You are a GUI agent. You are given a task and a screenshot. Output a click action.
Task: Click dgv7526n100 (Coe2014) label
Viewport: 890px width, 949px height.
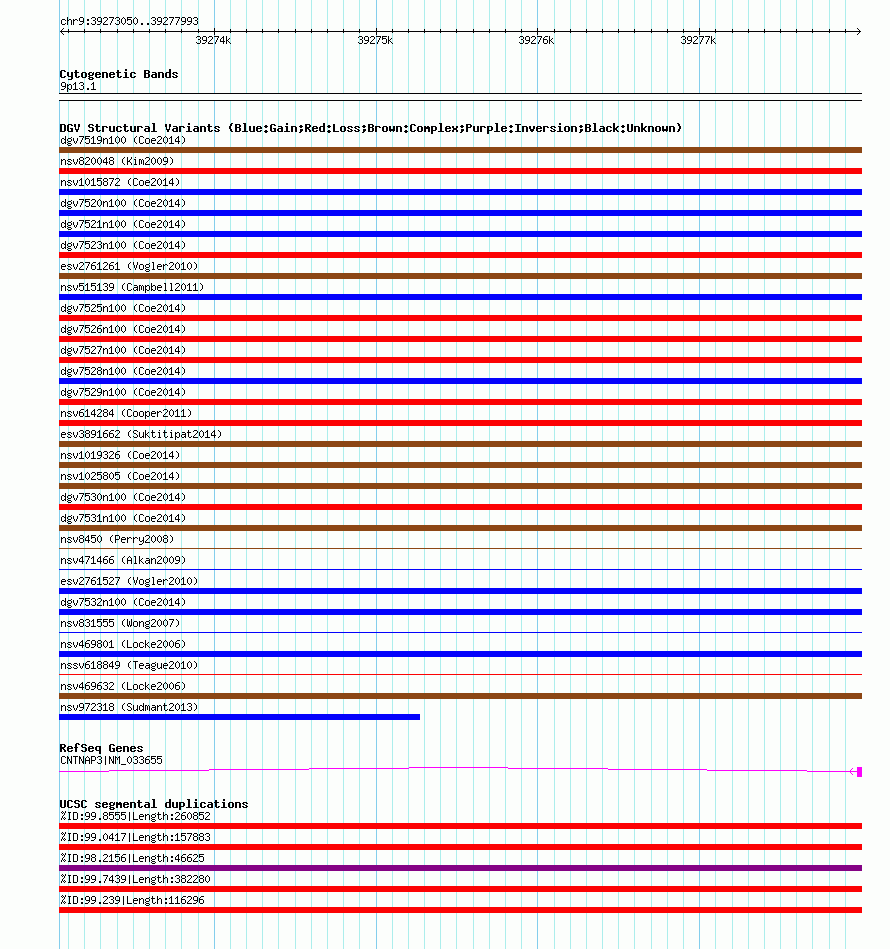(123, 329)
